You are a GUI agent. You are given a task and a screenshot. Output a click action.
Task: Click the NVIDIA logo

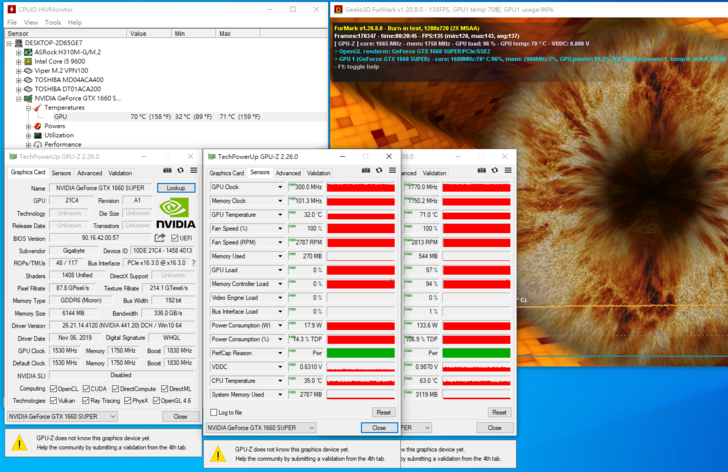point(177,213)
